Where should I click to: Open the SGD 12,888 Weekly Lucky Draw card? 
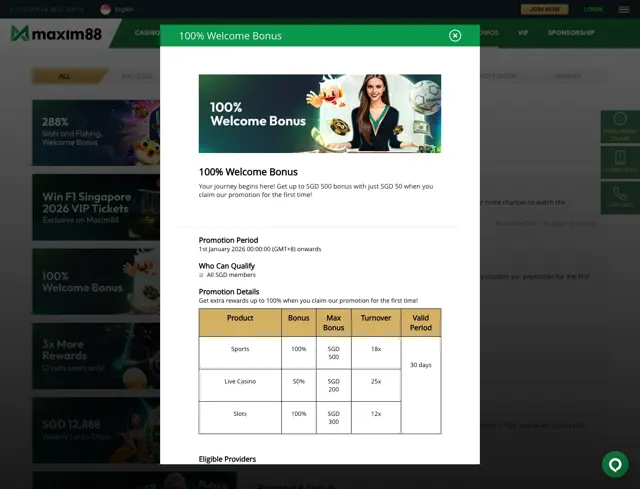pos(96,430)
